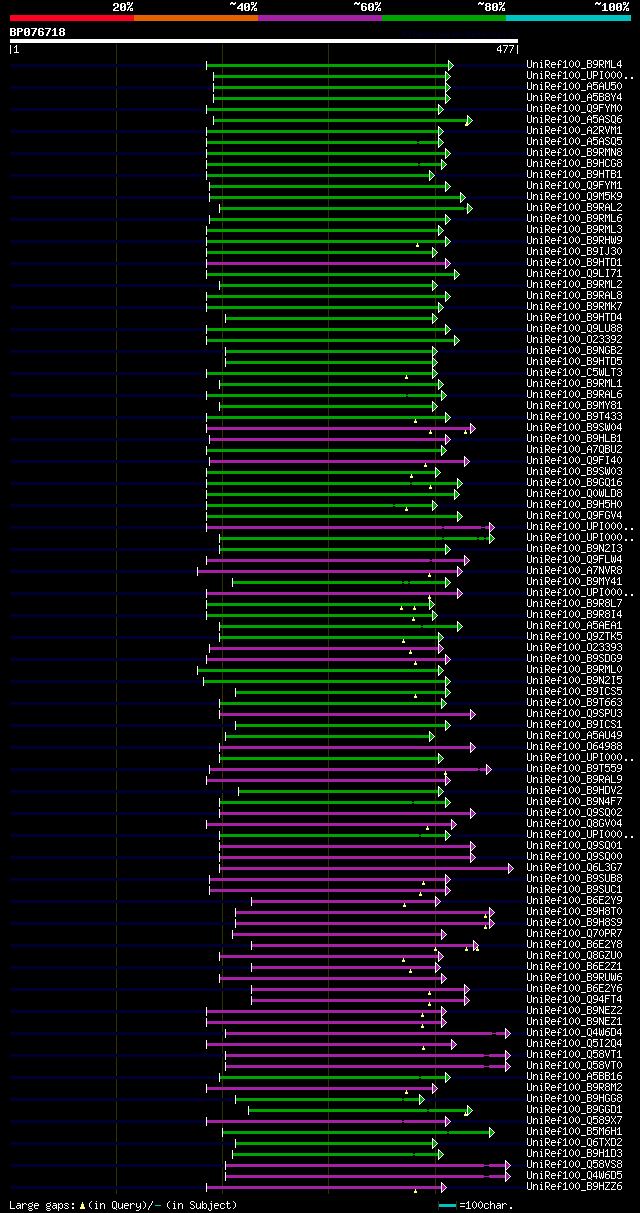The width and height of the screenshot is (640, 1213).
Task: Select hit label UniRef100_Q4W6D4
Action: 574,1033
